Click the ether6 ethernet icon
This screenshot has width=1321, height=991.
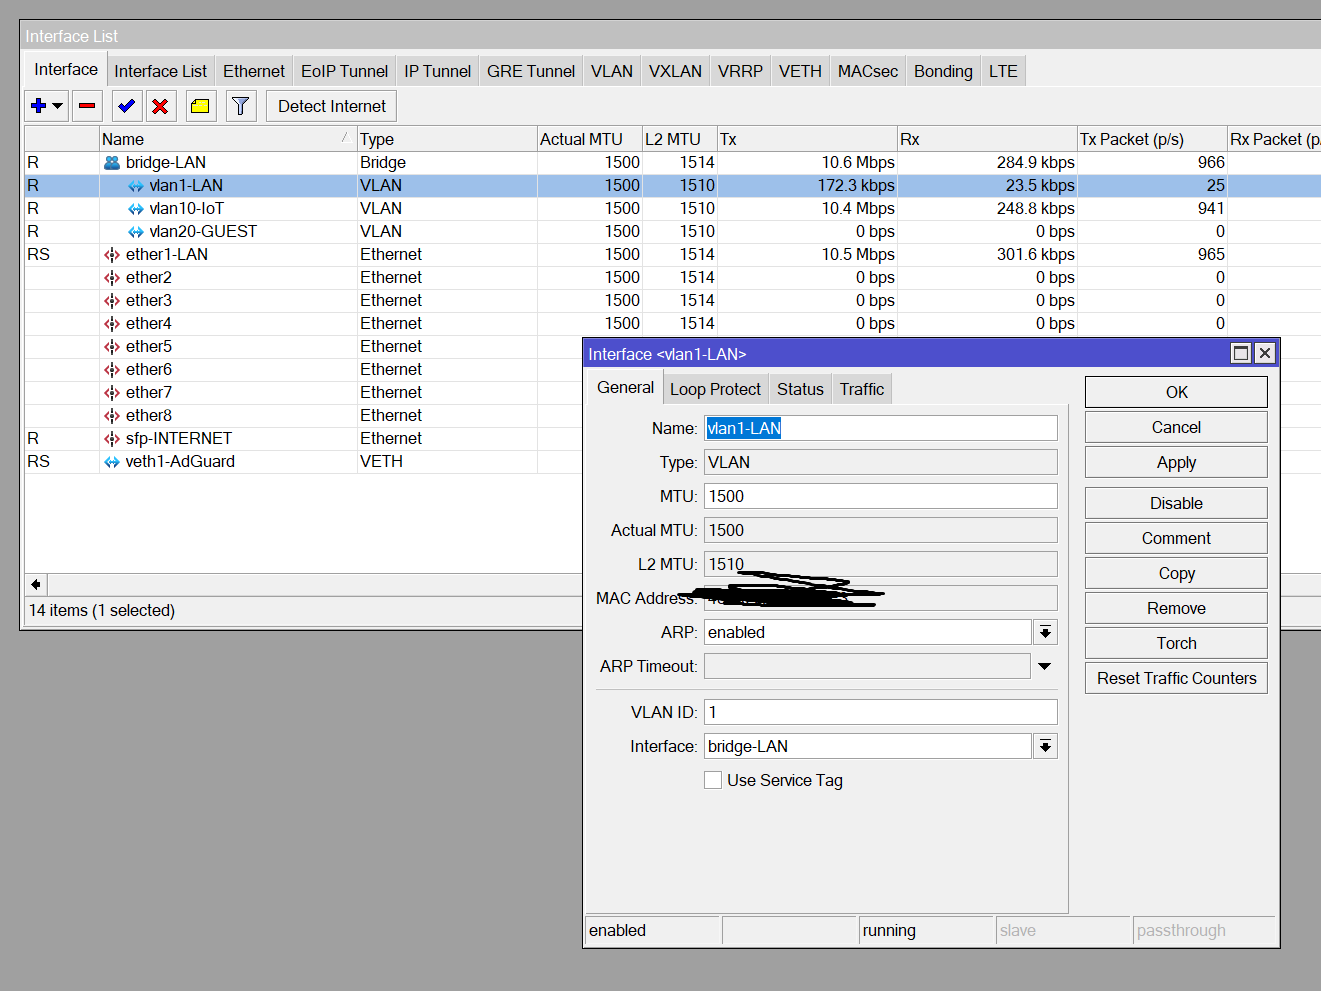[112, 370]
